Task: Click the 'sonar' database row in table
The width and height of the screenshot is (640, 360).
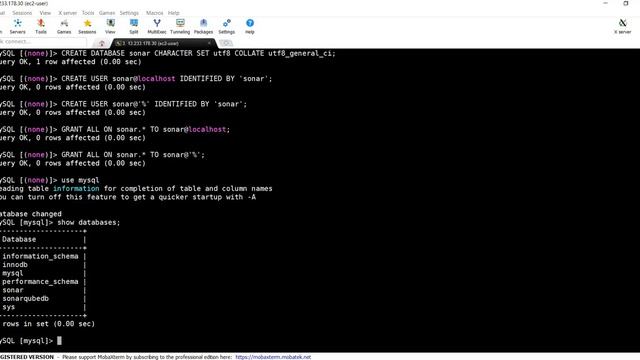Action: 13,290
